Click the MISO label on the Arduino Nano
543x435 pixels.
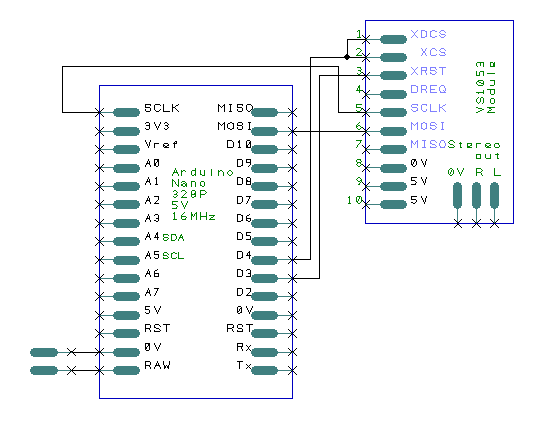pos(235,108)
